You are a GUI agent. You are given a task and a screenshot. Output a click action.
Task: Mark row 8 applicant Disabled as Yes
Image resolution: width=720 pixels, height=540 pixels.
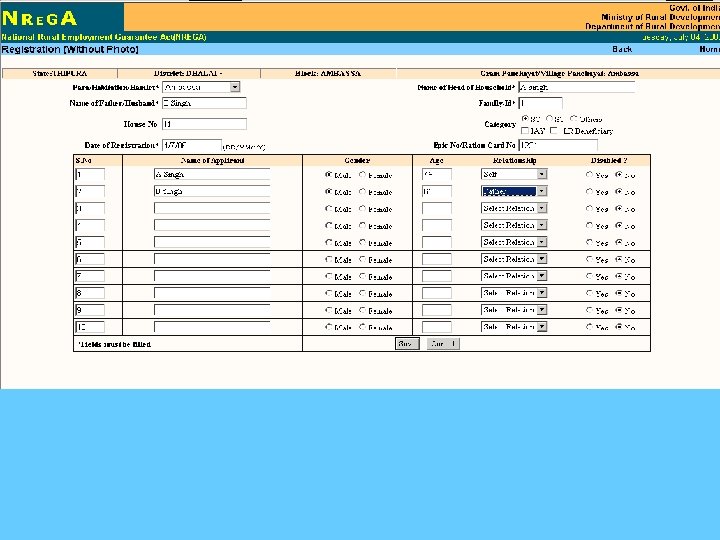point(589,293)
